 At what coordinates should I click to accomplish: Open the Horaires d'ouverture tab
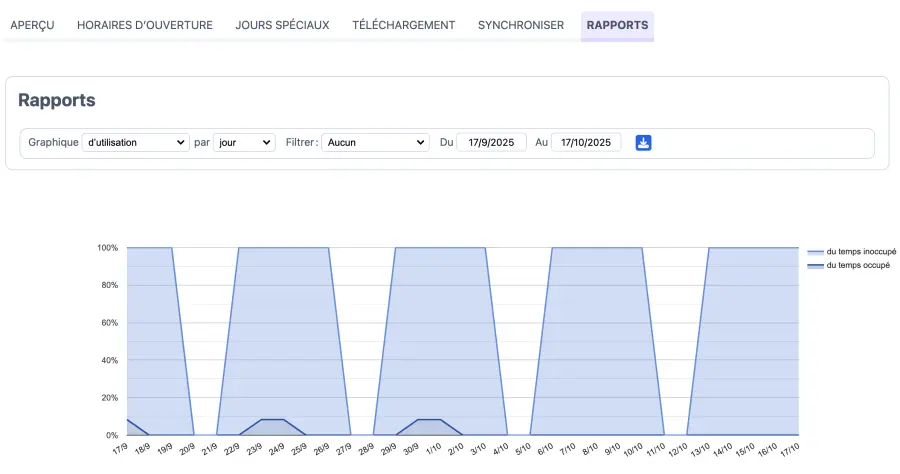[x=145, y=25]
